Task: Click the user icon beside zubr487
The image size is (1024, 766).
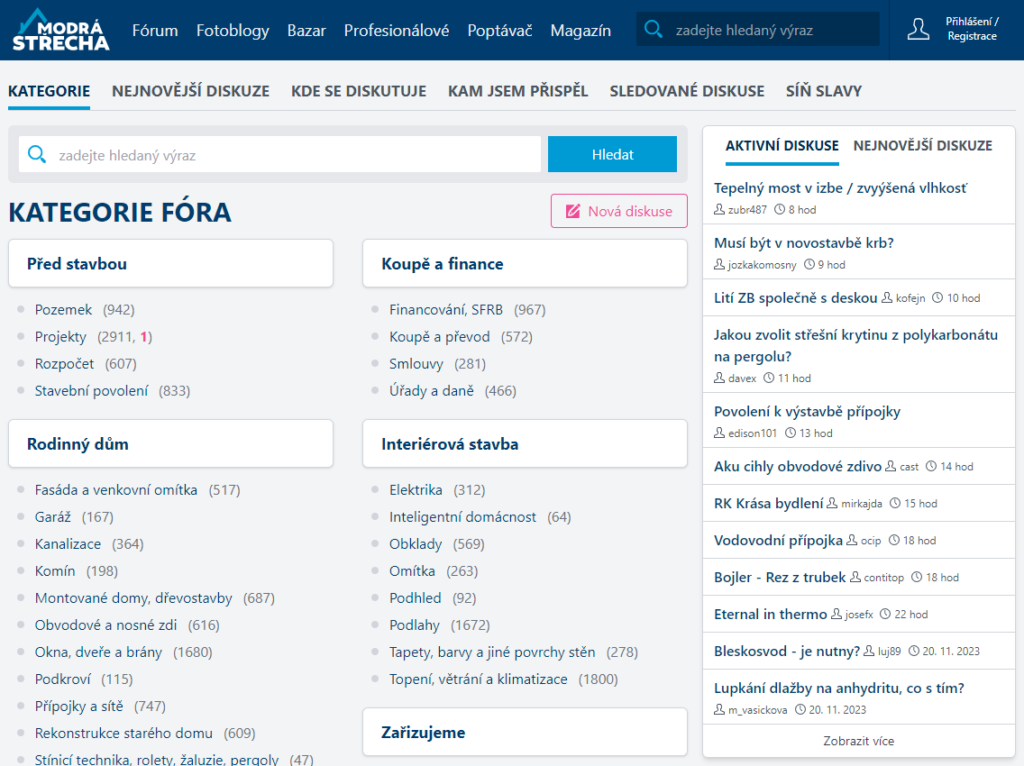Action: [720, 210]
